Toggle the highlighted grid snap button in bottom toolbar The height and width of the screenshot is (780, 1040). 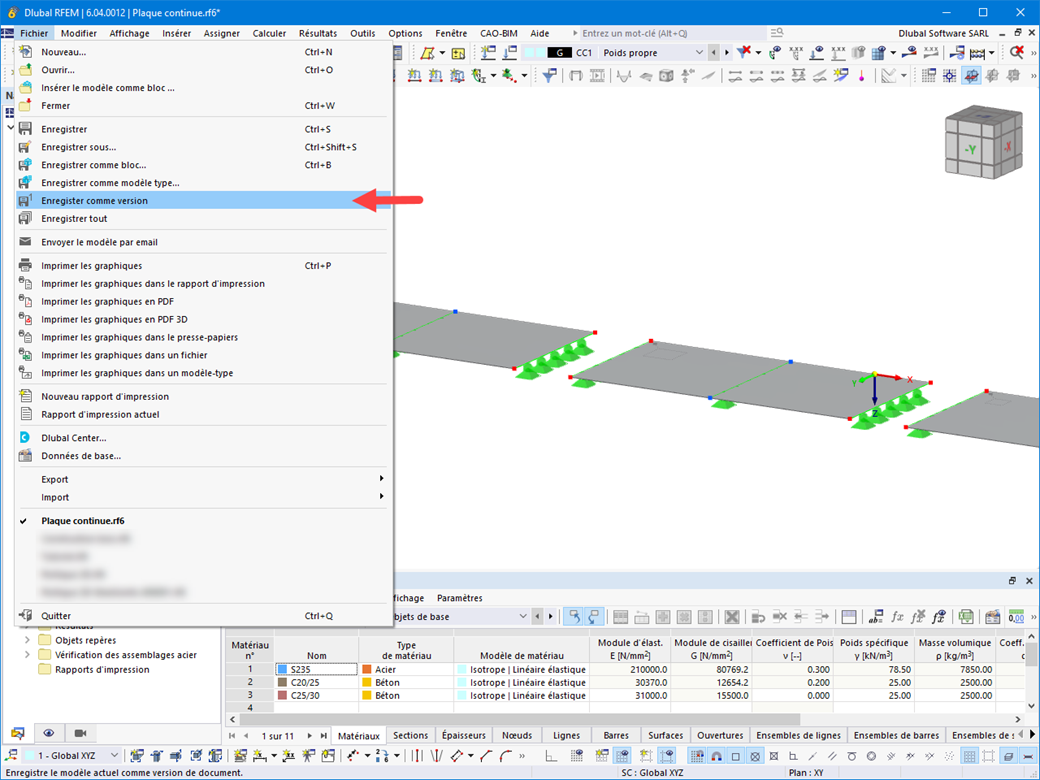696,756
